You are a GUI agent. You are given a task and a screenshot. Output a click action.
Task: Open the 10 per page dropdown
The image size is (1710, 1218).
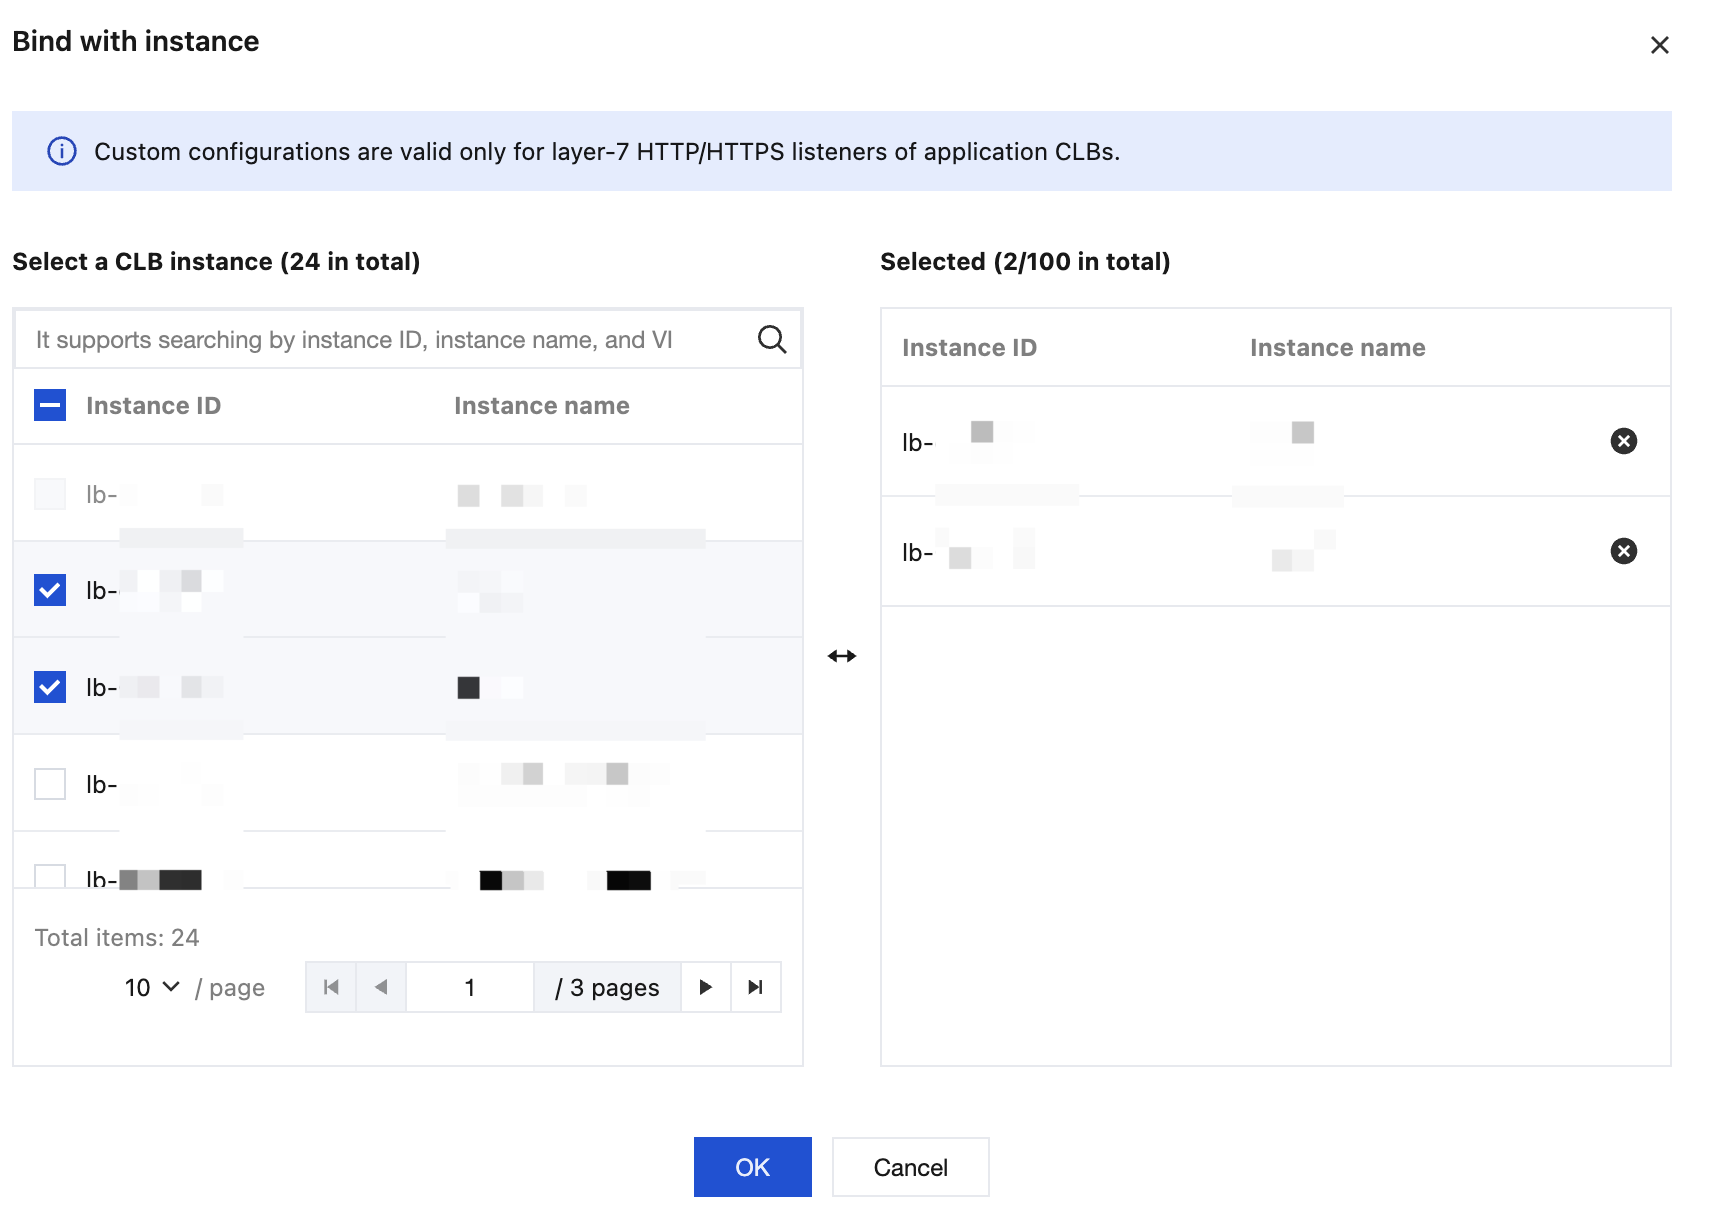click(x=152, y=987)
